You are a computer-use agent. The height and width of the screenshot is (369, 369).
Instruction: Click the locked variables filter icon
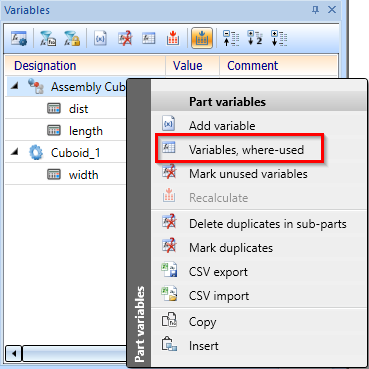pyautogui.click(x=72, y=38)
